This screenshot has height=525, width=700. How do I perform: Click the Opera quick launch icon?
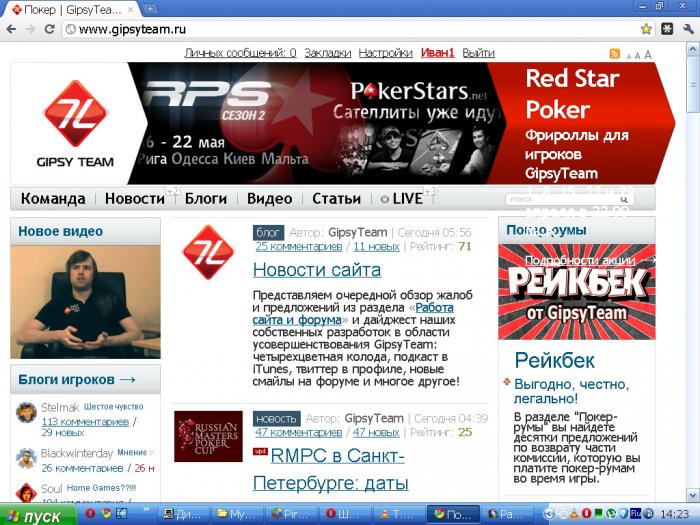[x=90, y=513]
